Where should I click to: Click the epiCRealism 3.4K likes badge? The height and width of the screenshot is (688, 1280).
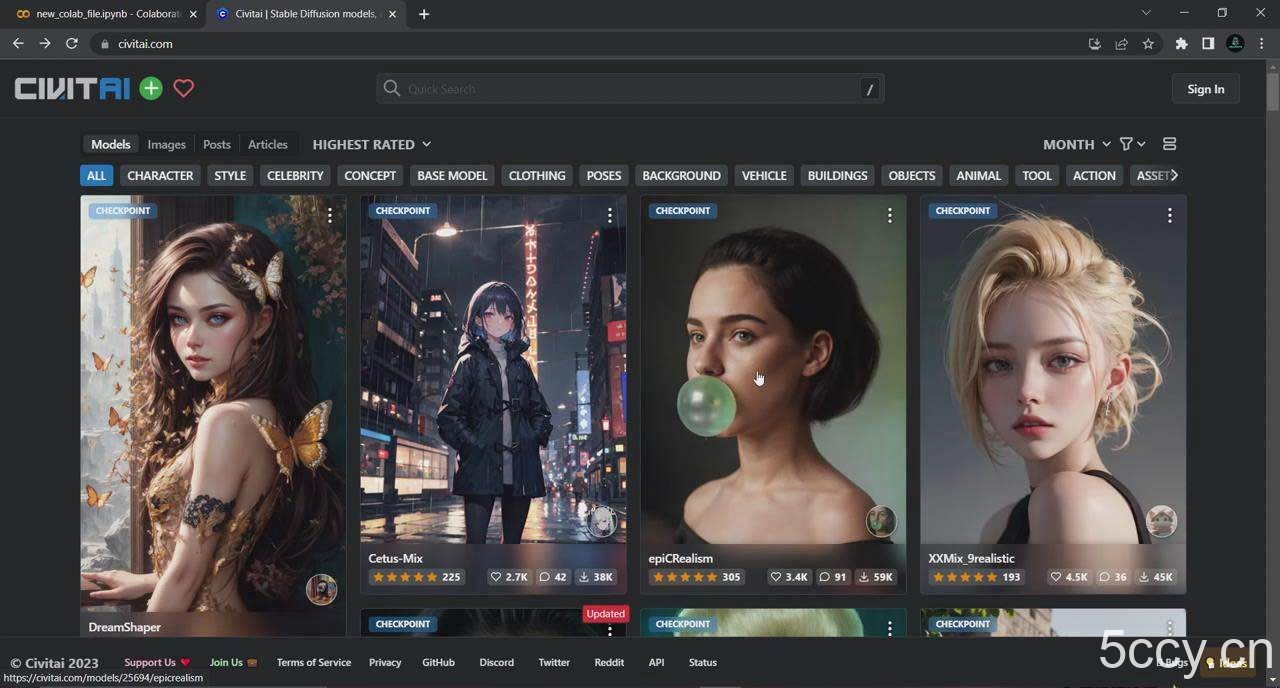coord(788,577)
